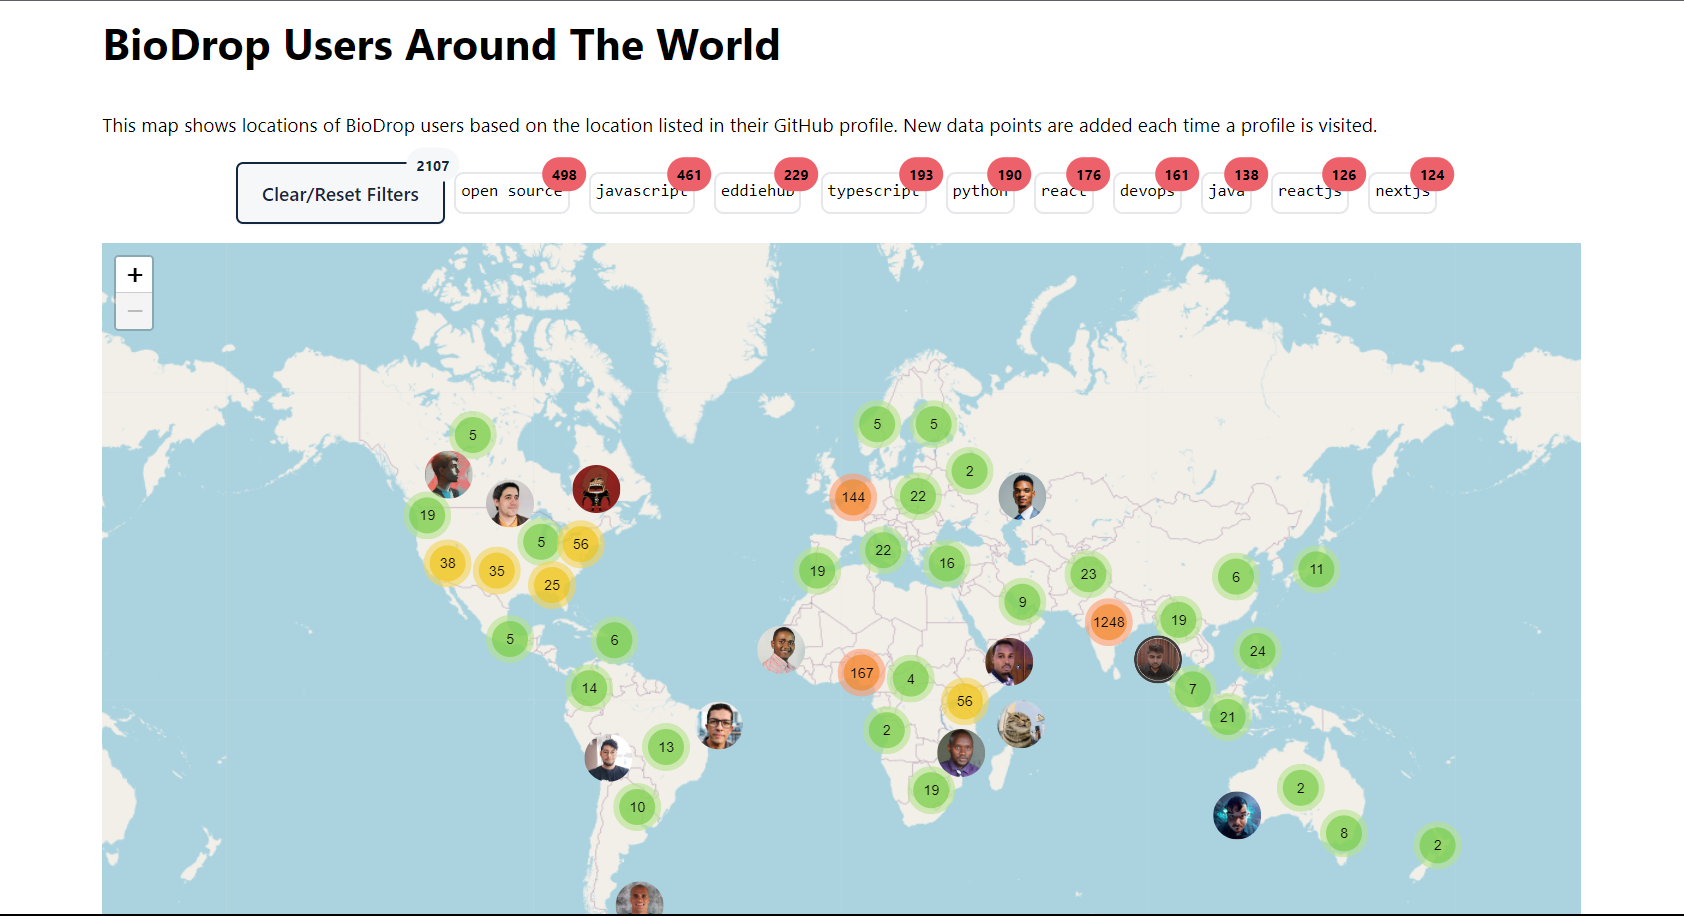Apply the react tag filter

point(1063,191)
